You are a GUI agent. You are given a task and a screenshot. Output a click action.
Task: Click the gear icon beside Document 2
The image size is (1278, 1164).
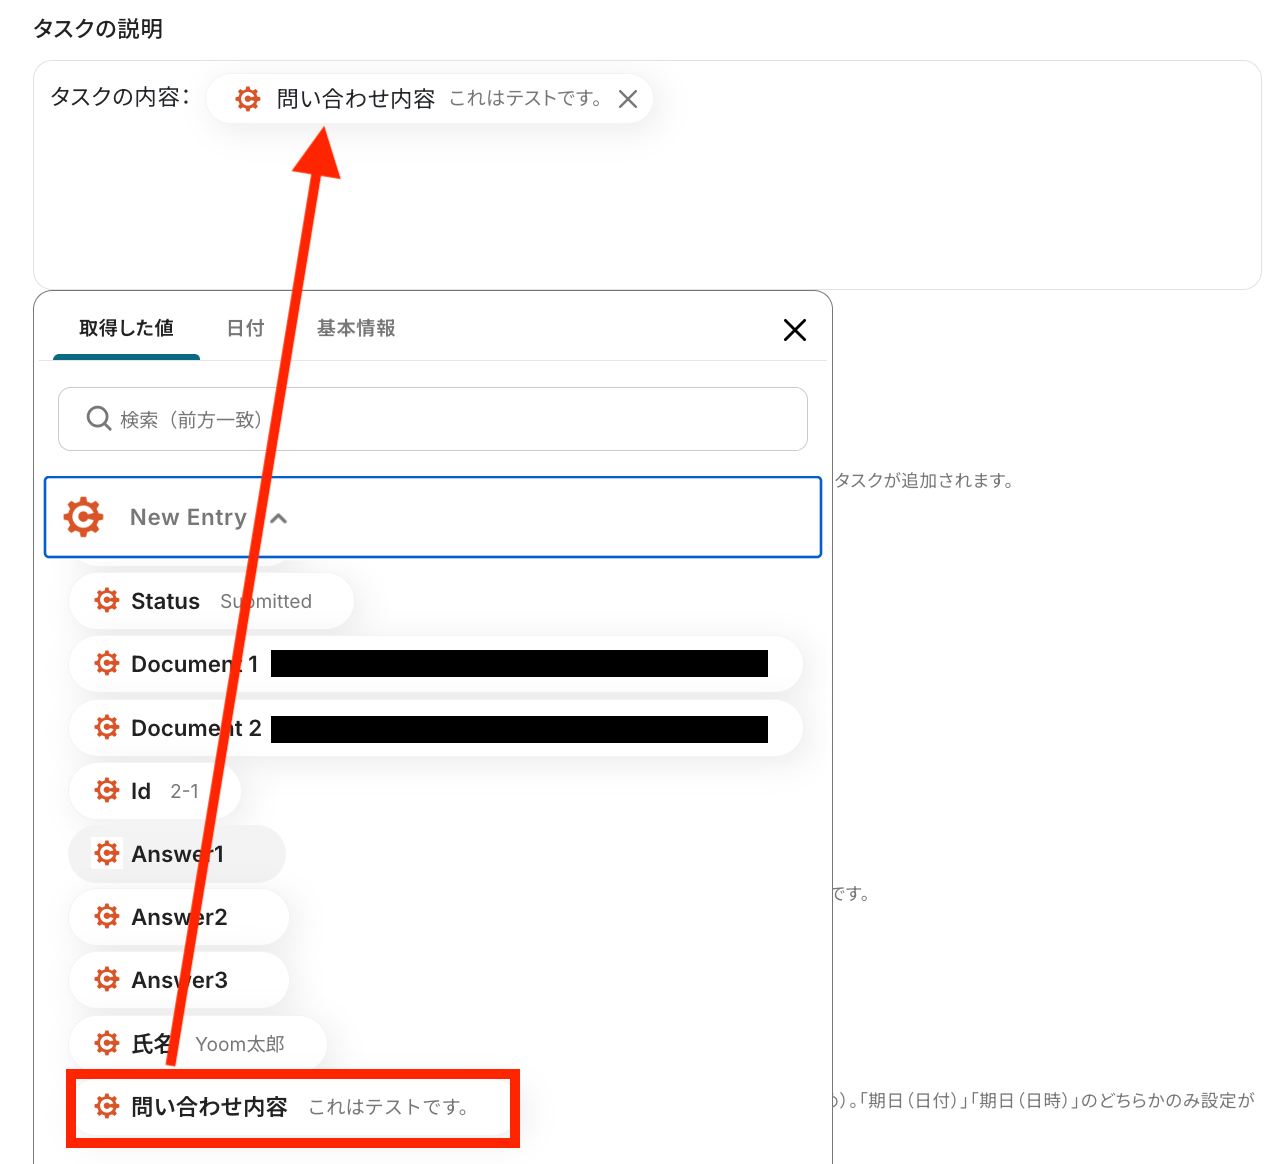click(107, 727)
